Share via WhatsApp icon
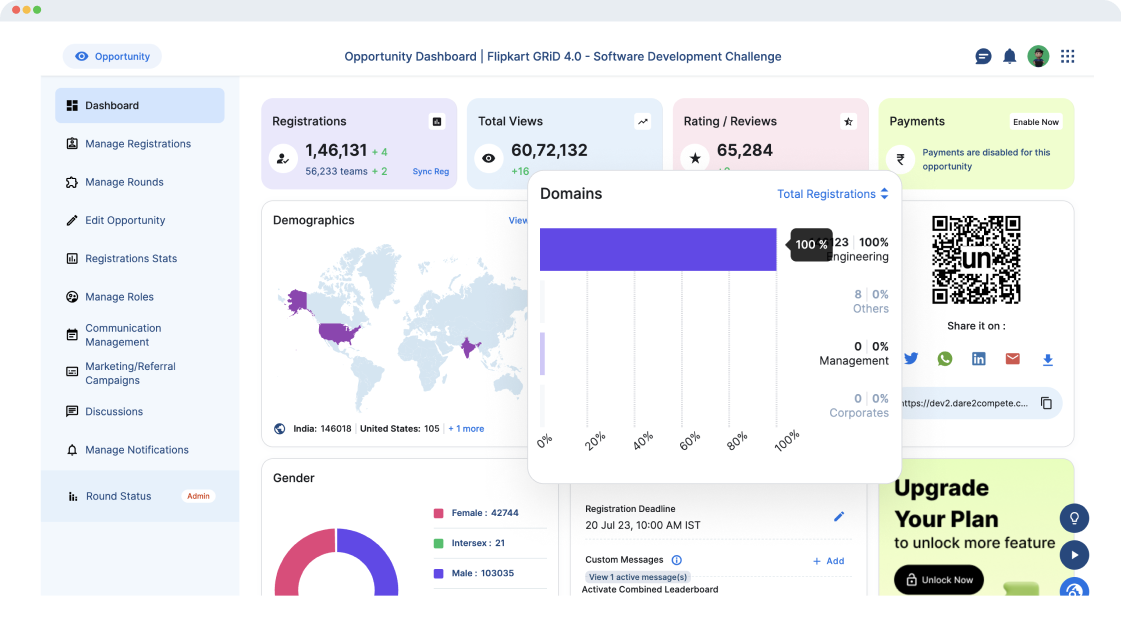This screenshot has height=626, width=1122. pyautogui.click(x=945, y=358)
